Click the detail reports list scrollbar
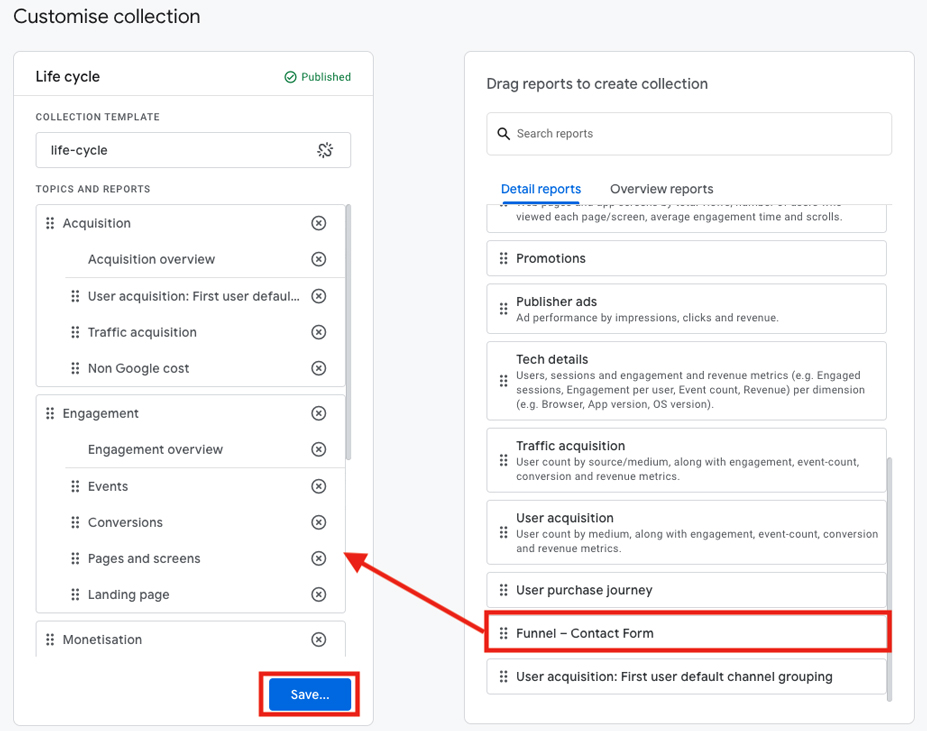The width and height of the screenshot is (927, 731). (889, 578)
